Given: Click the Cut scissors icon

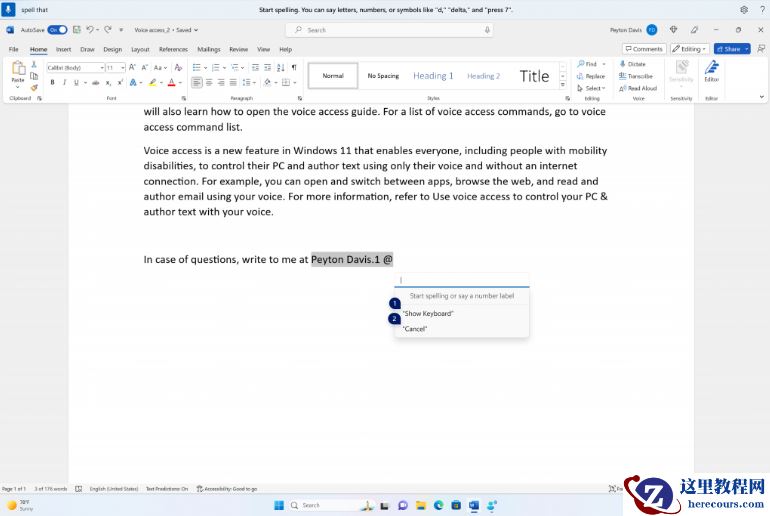Looking at the screenshot, I should pyautogui.click(x=34, y=64).
